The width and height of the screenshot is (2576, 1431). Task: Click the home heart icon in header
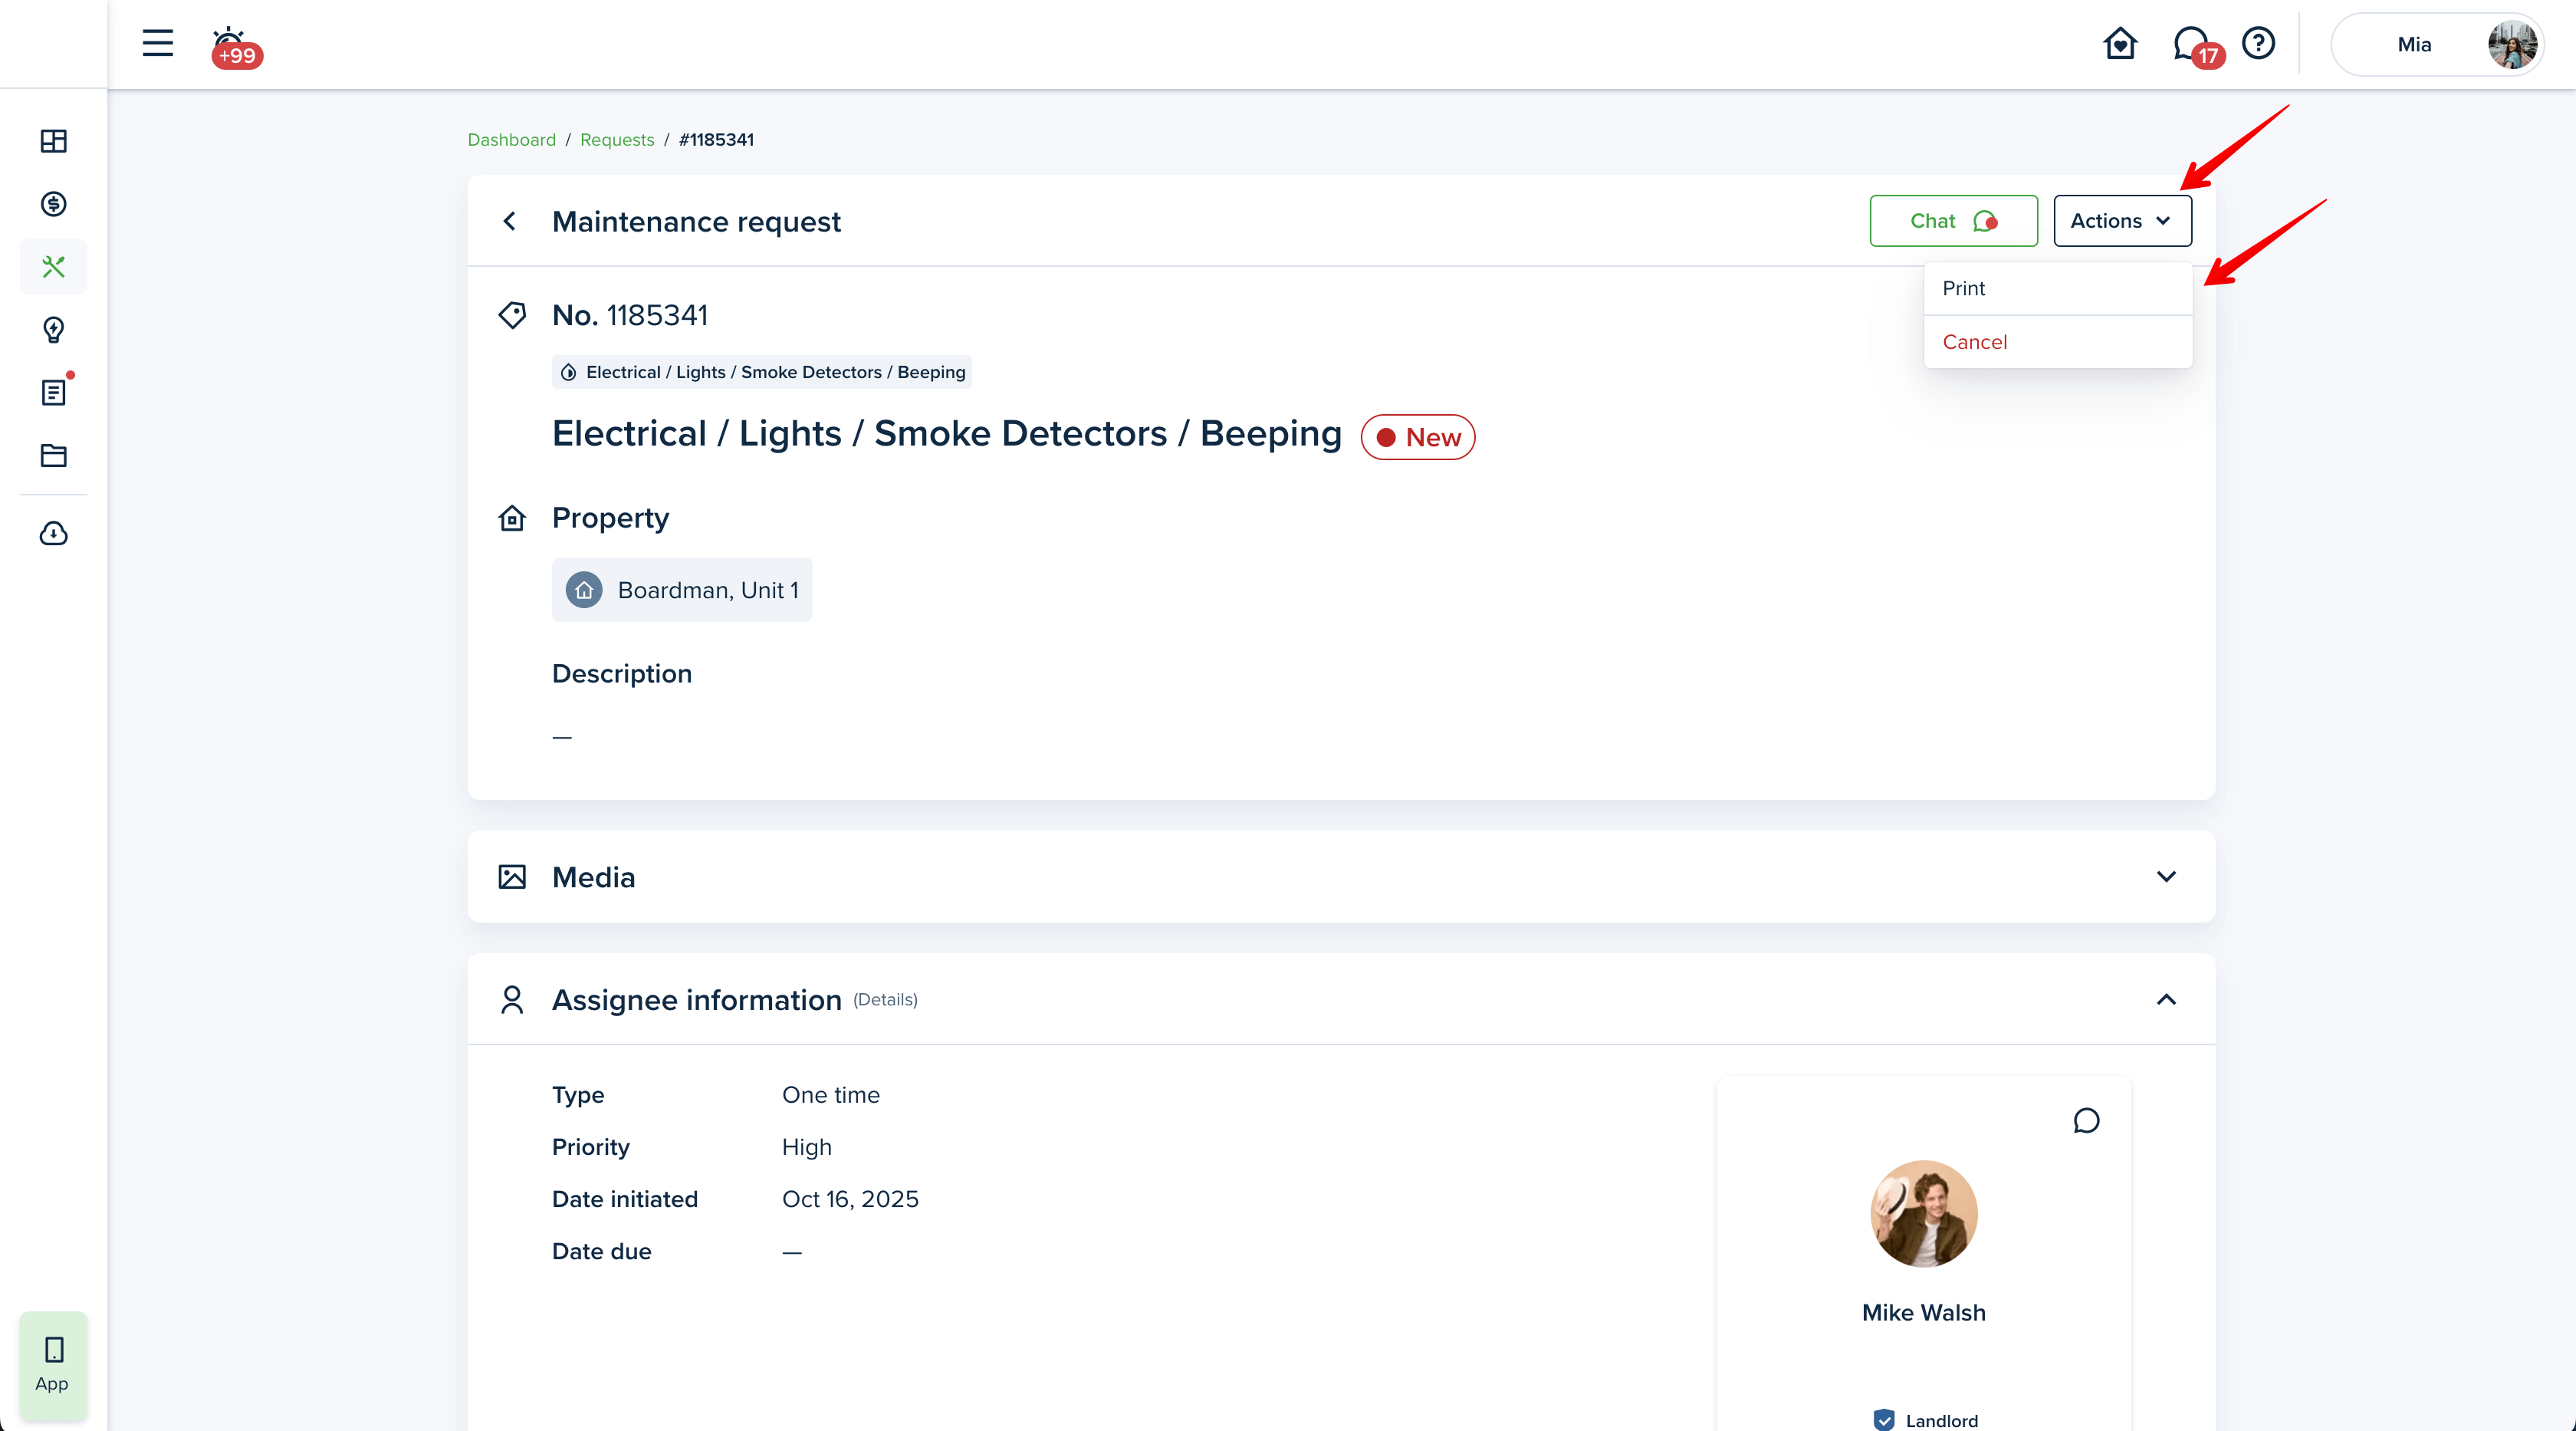coord(2119,44)
